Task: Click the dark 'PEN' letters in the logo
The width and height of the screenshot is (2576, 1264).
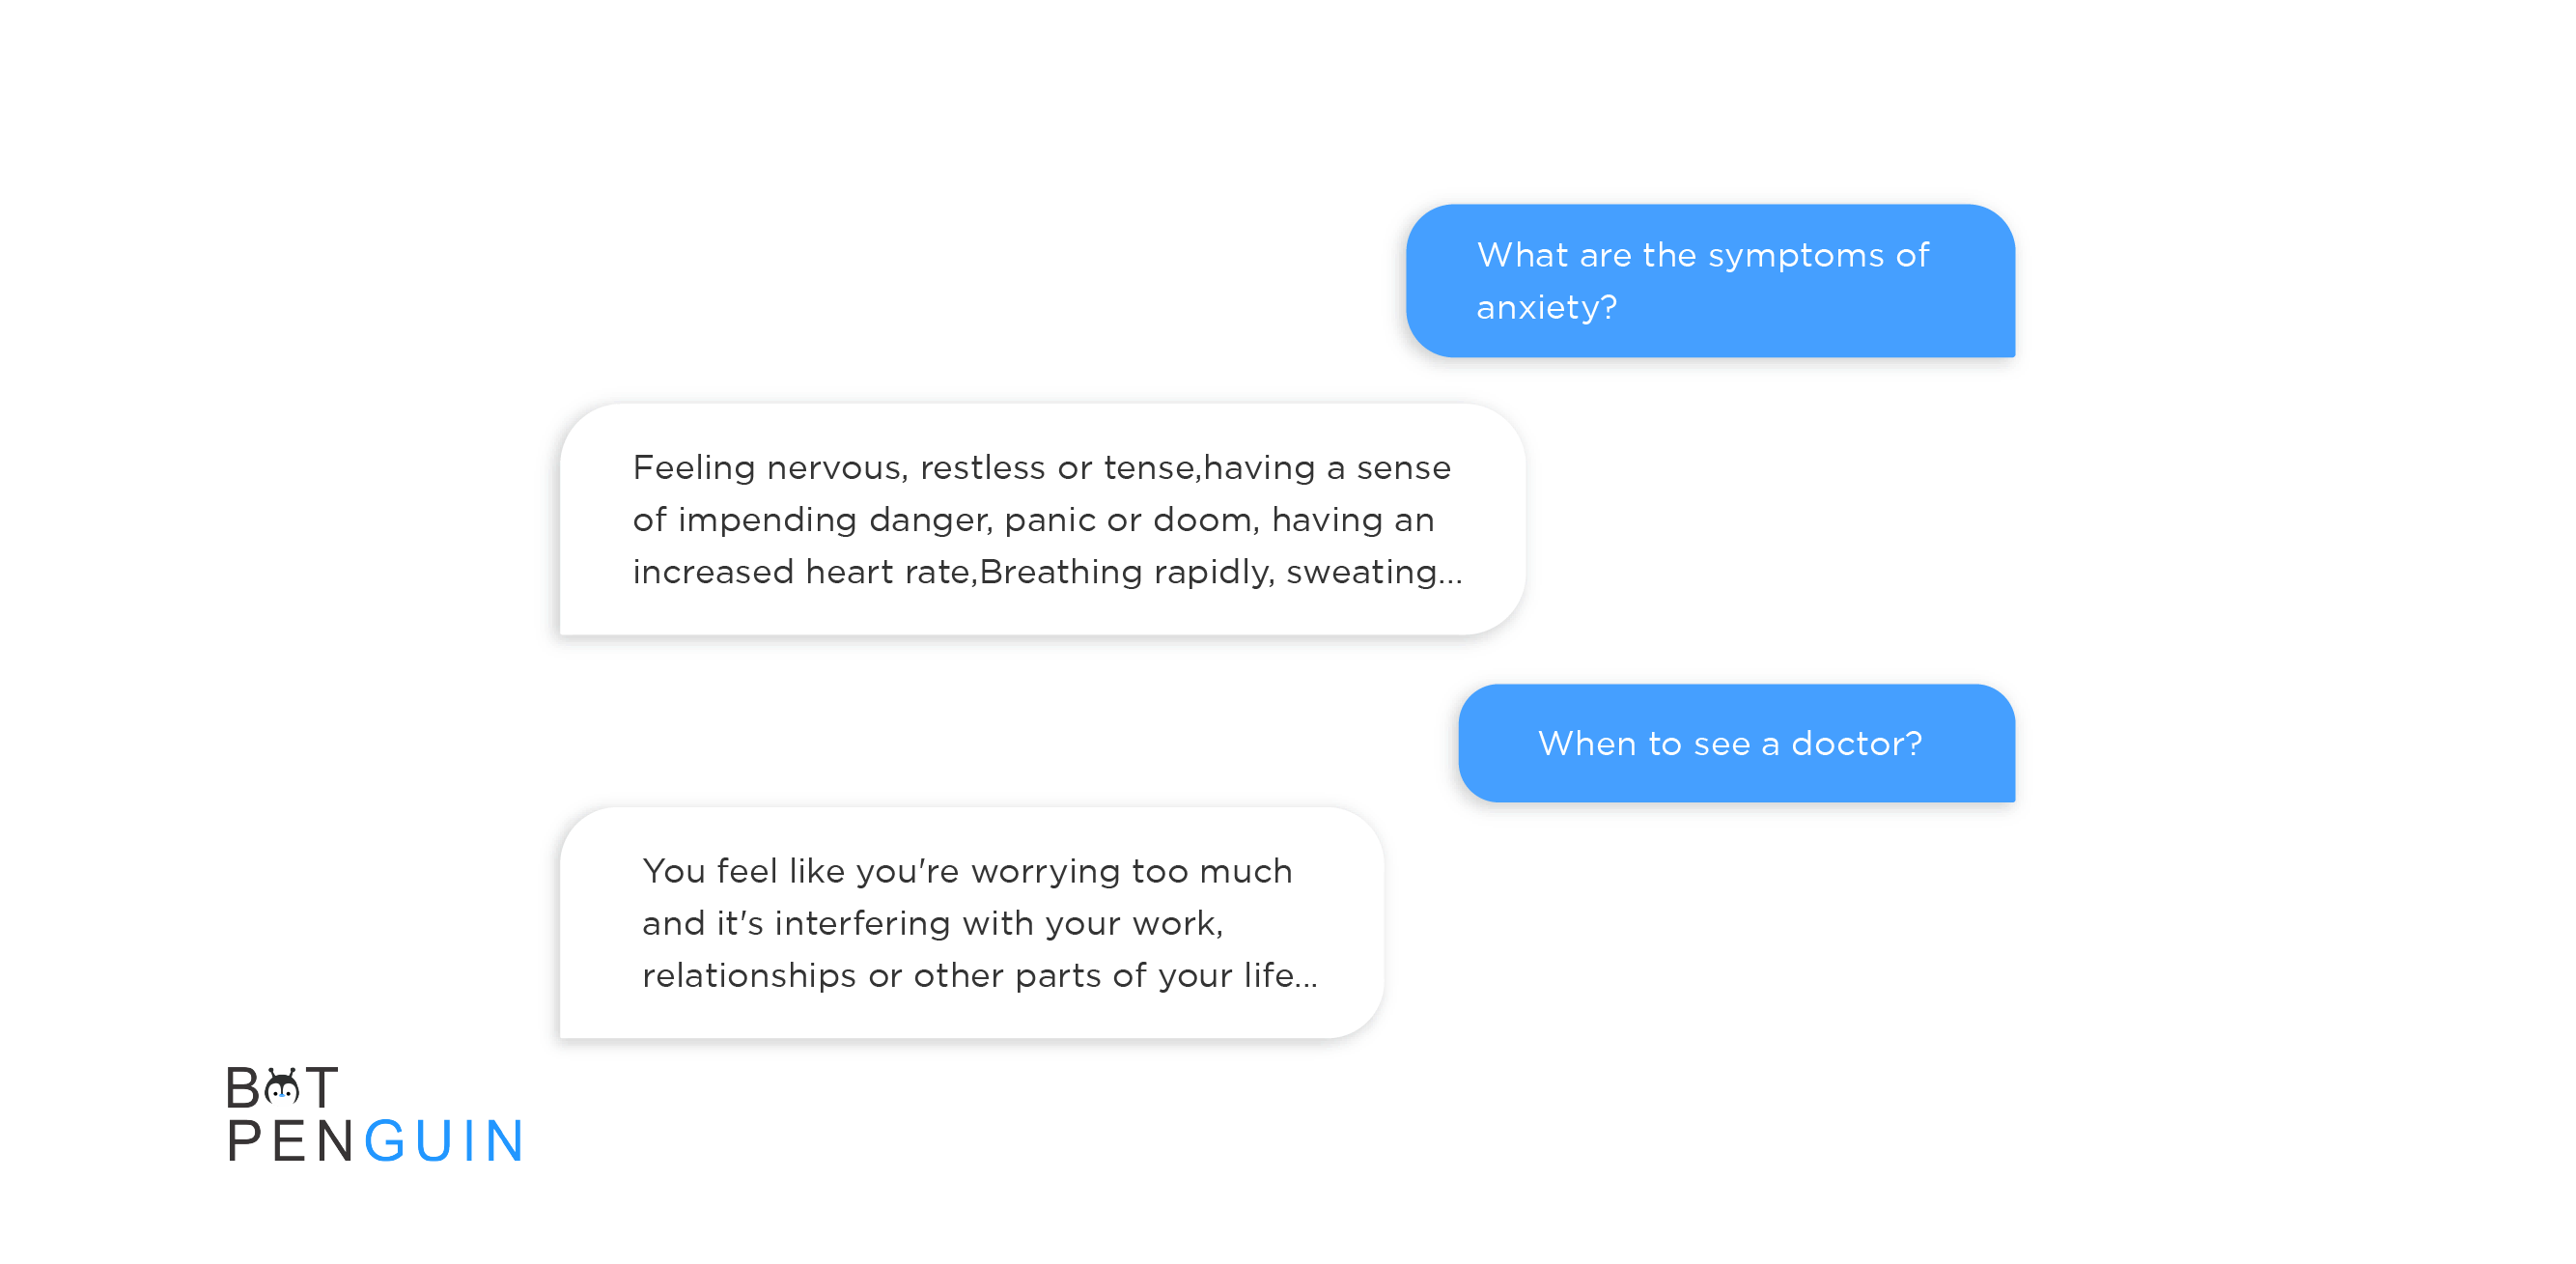Action: [291, 1141]
